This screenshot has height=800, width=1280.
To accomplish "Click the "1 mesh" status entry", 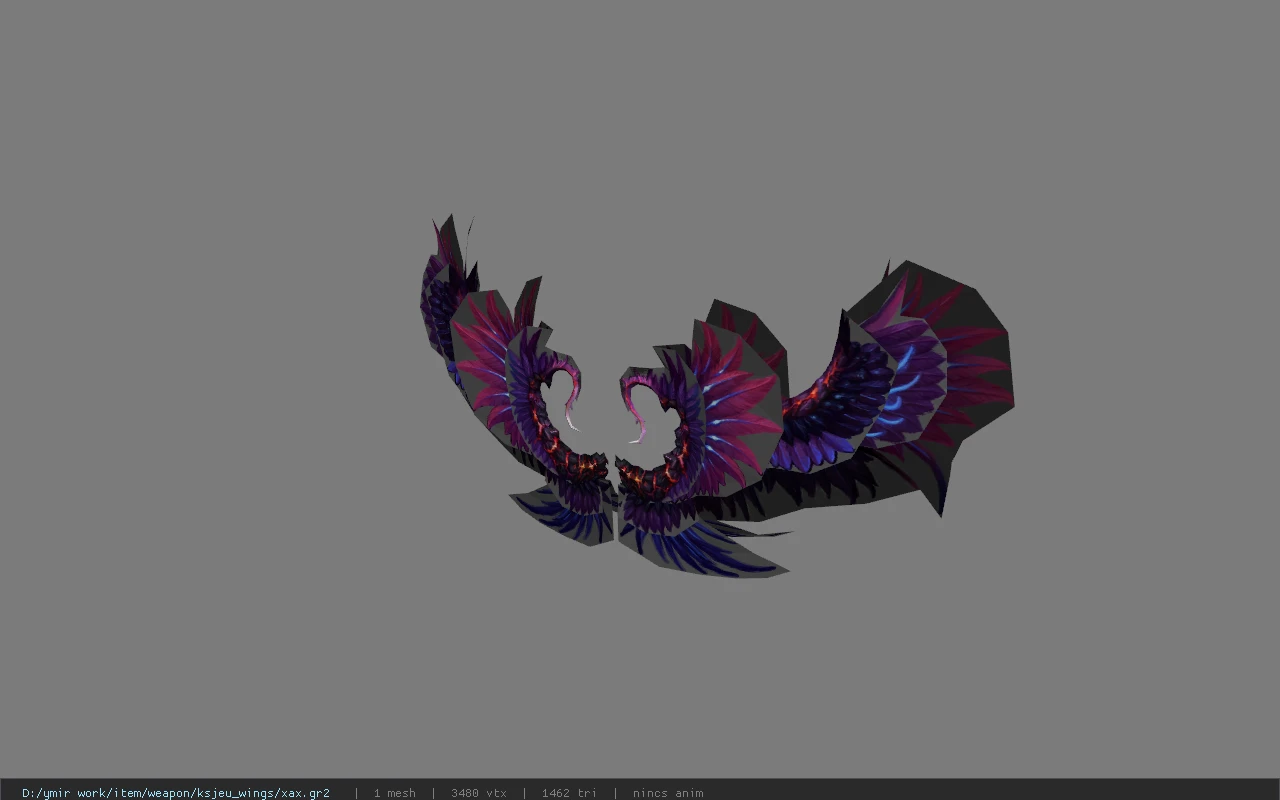I will 394,793.
